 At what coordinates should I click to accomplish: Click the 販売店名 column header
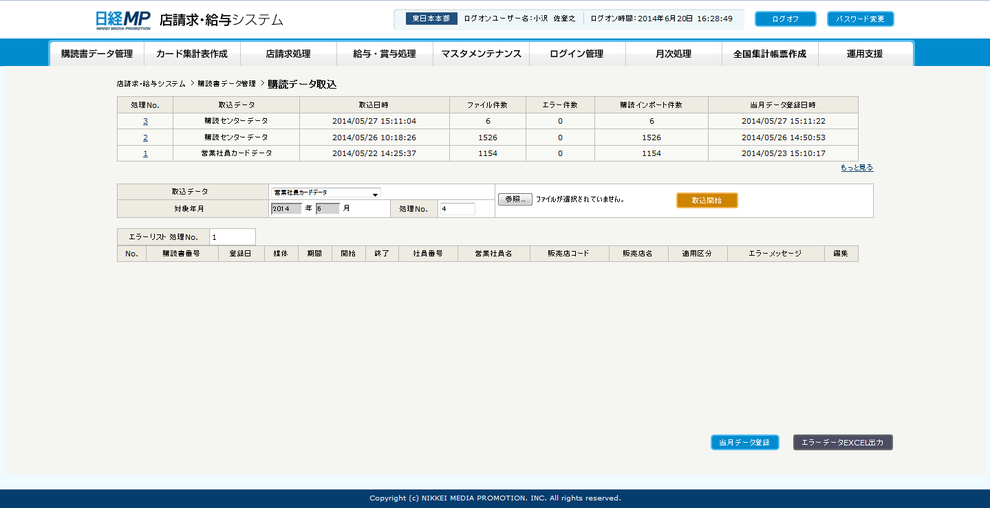click(638, 254)
